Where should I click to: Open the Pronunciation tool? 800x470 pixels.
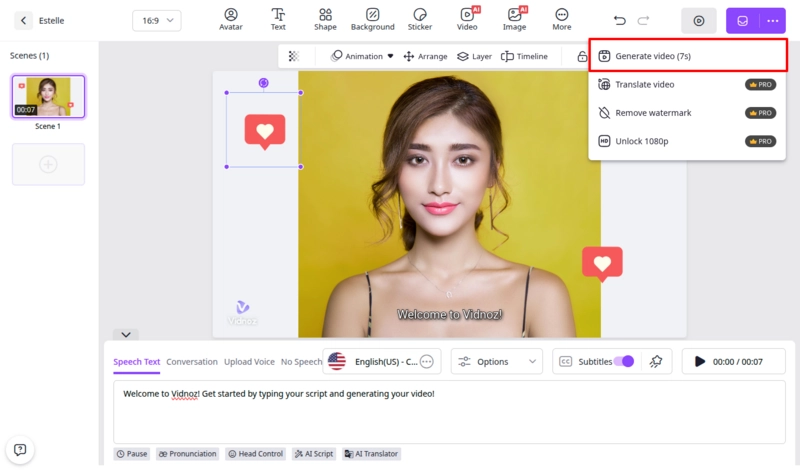click(188, 454)
